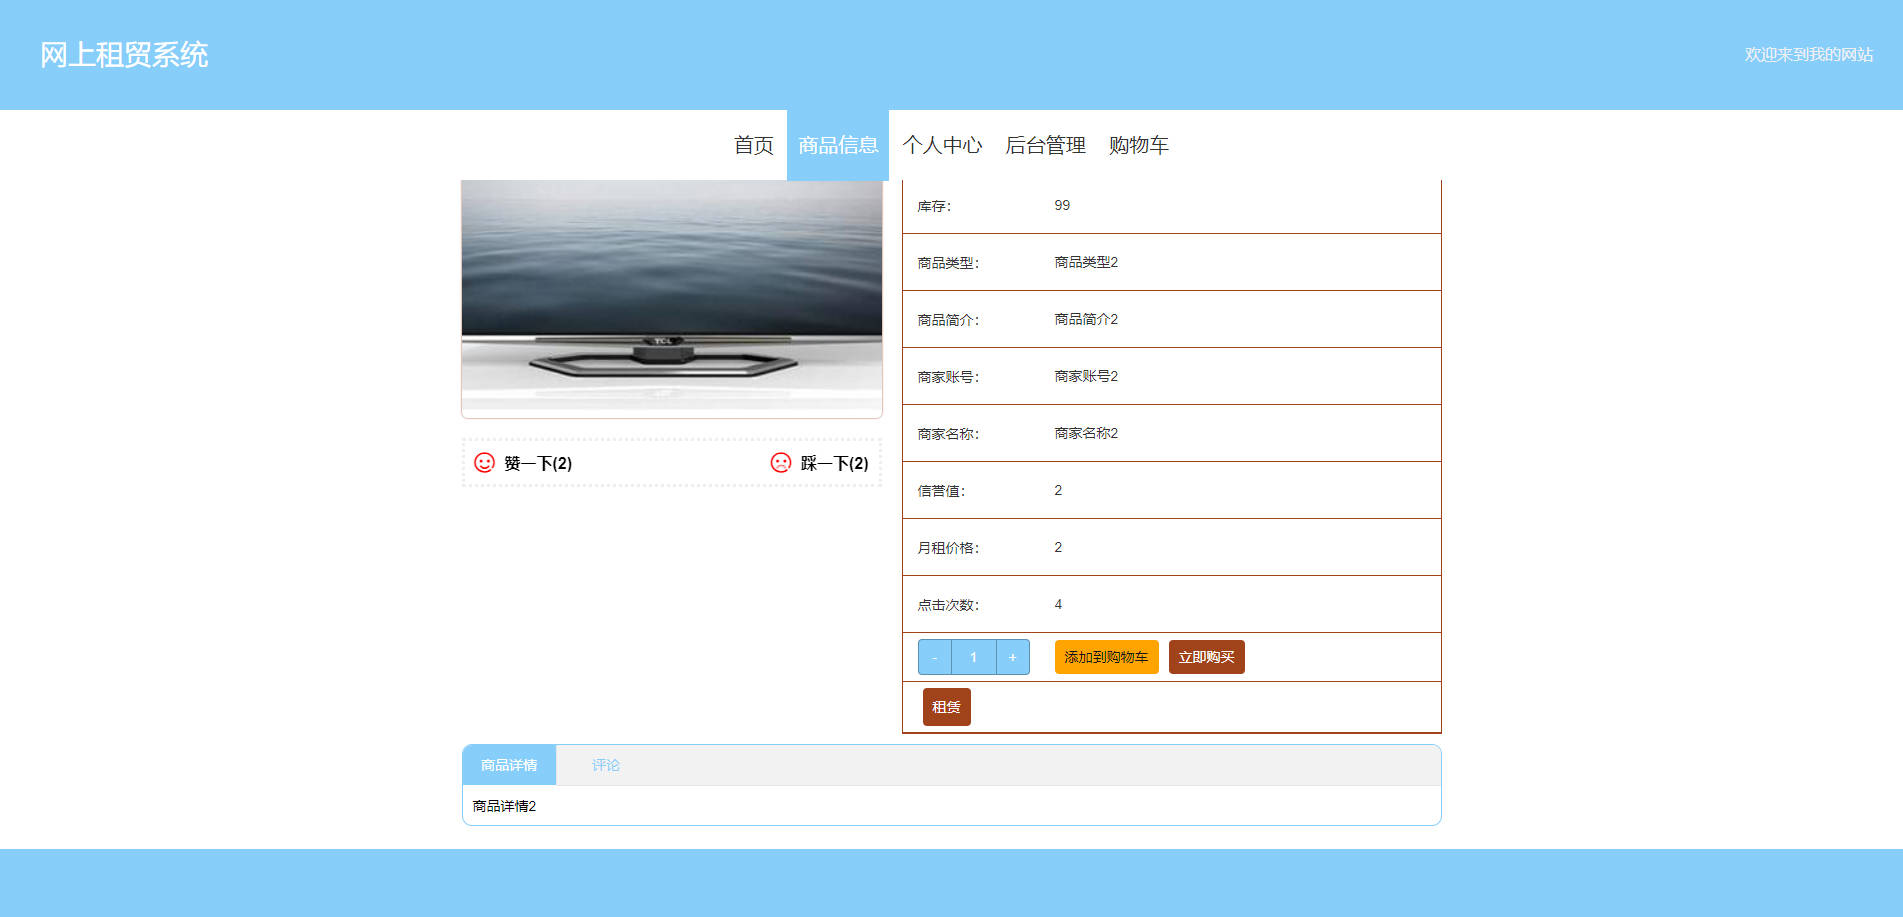
Task: Decrease quantity with the minus button
Action: 935,657
